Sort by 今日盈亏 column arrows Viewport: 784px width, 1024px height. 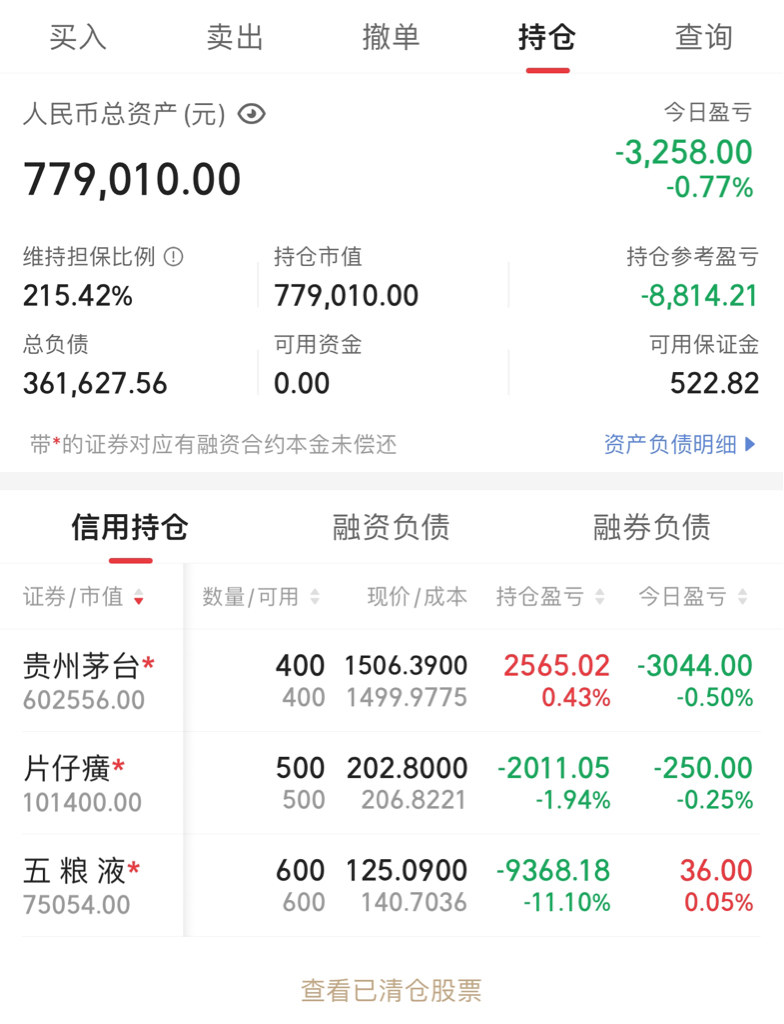pos(742,597)
